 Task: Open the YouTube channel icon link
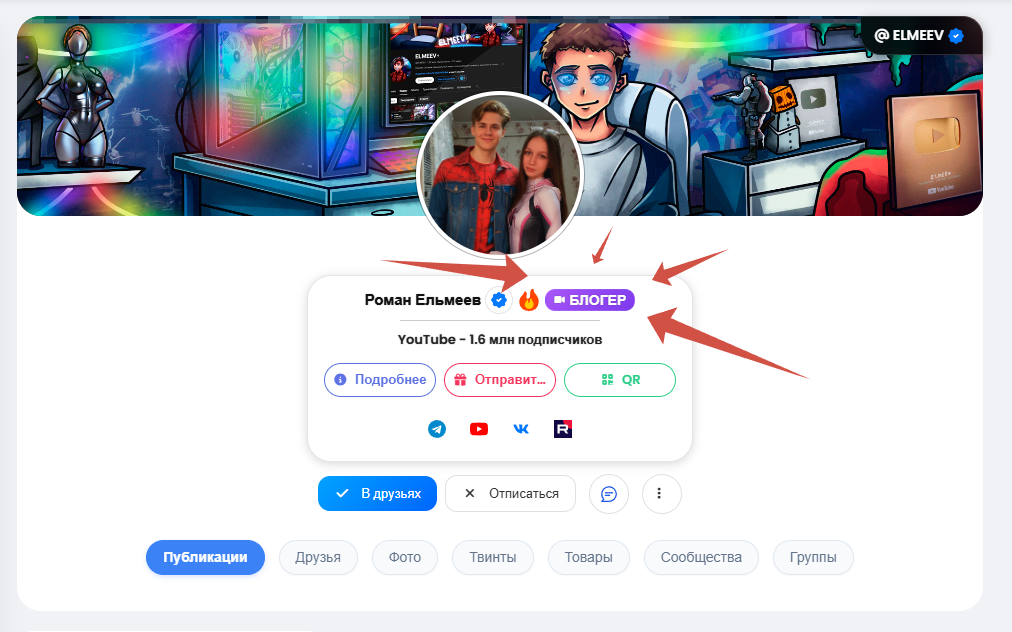coord(479,429)
